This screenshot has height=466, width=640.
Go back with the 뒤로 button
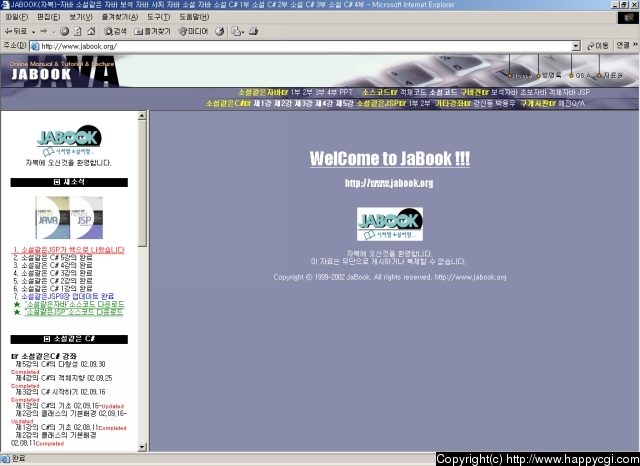coord(16,31)
